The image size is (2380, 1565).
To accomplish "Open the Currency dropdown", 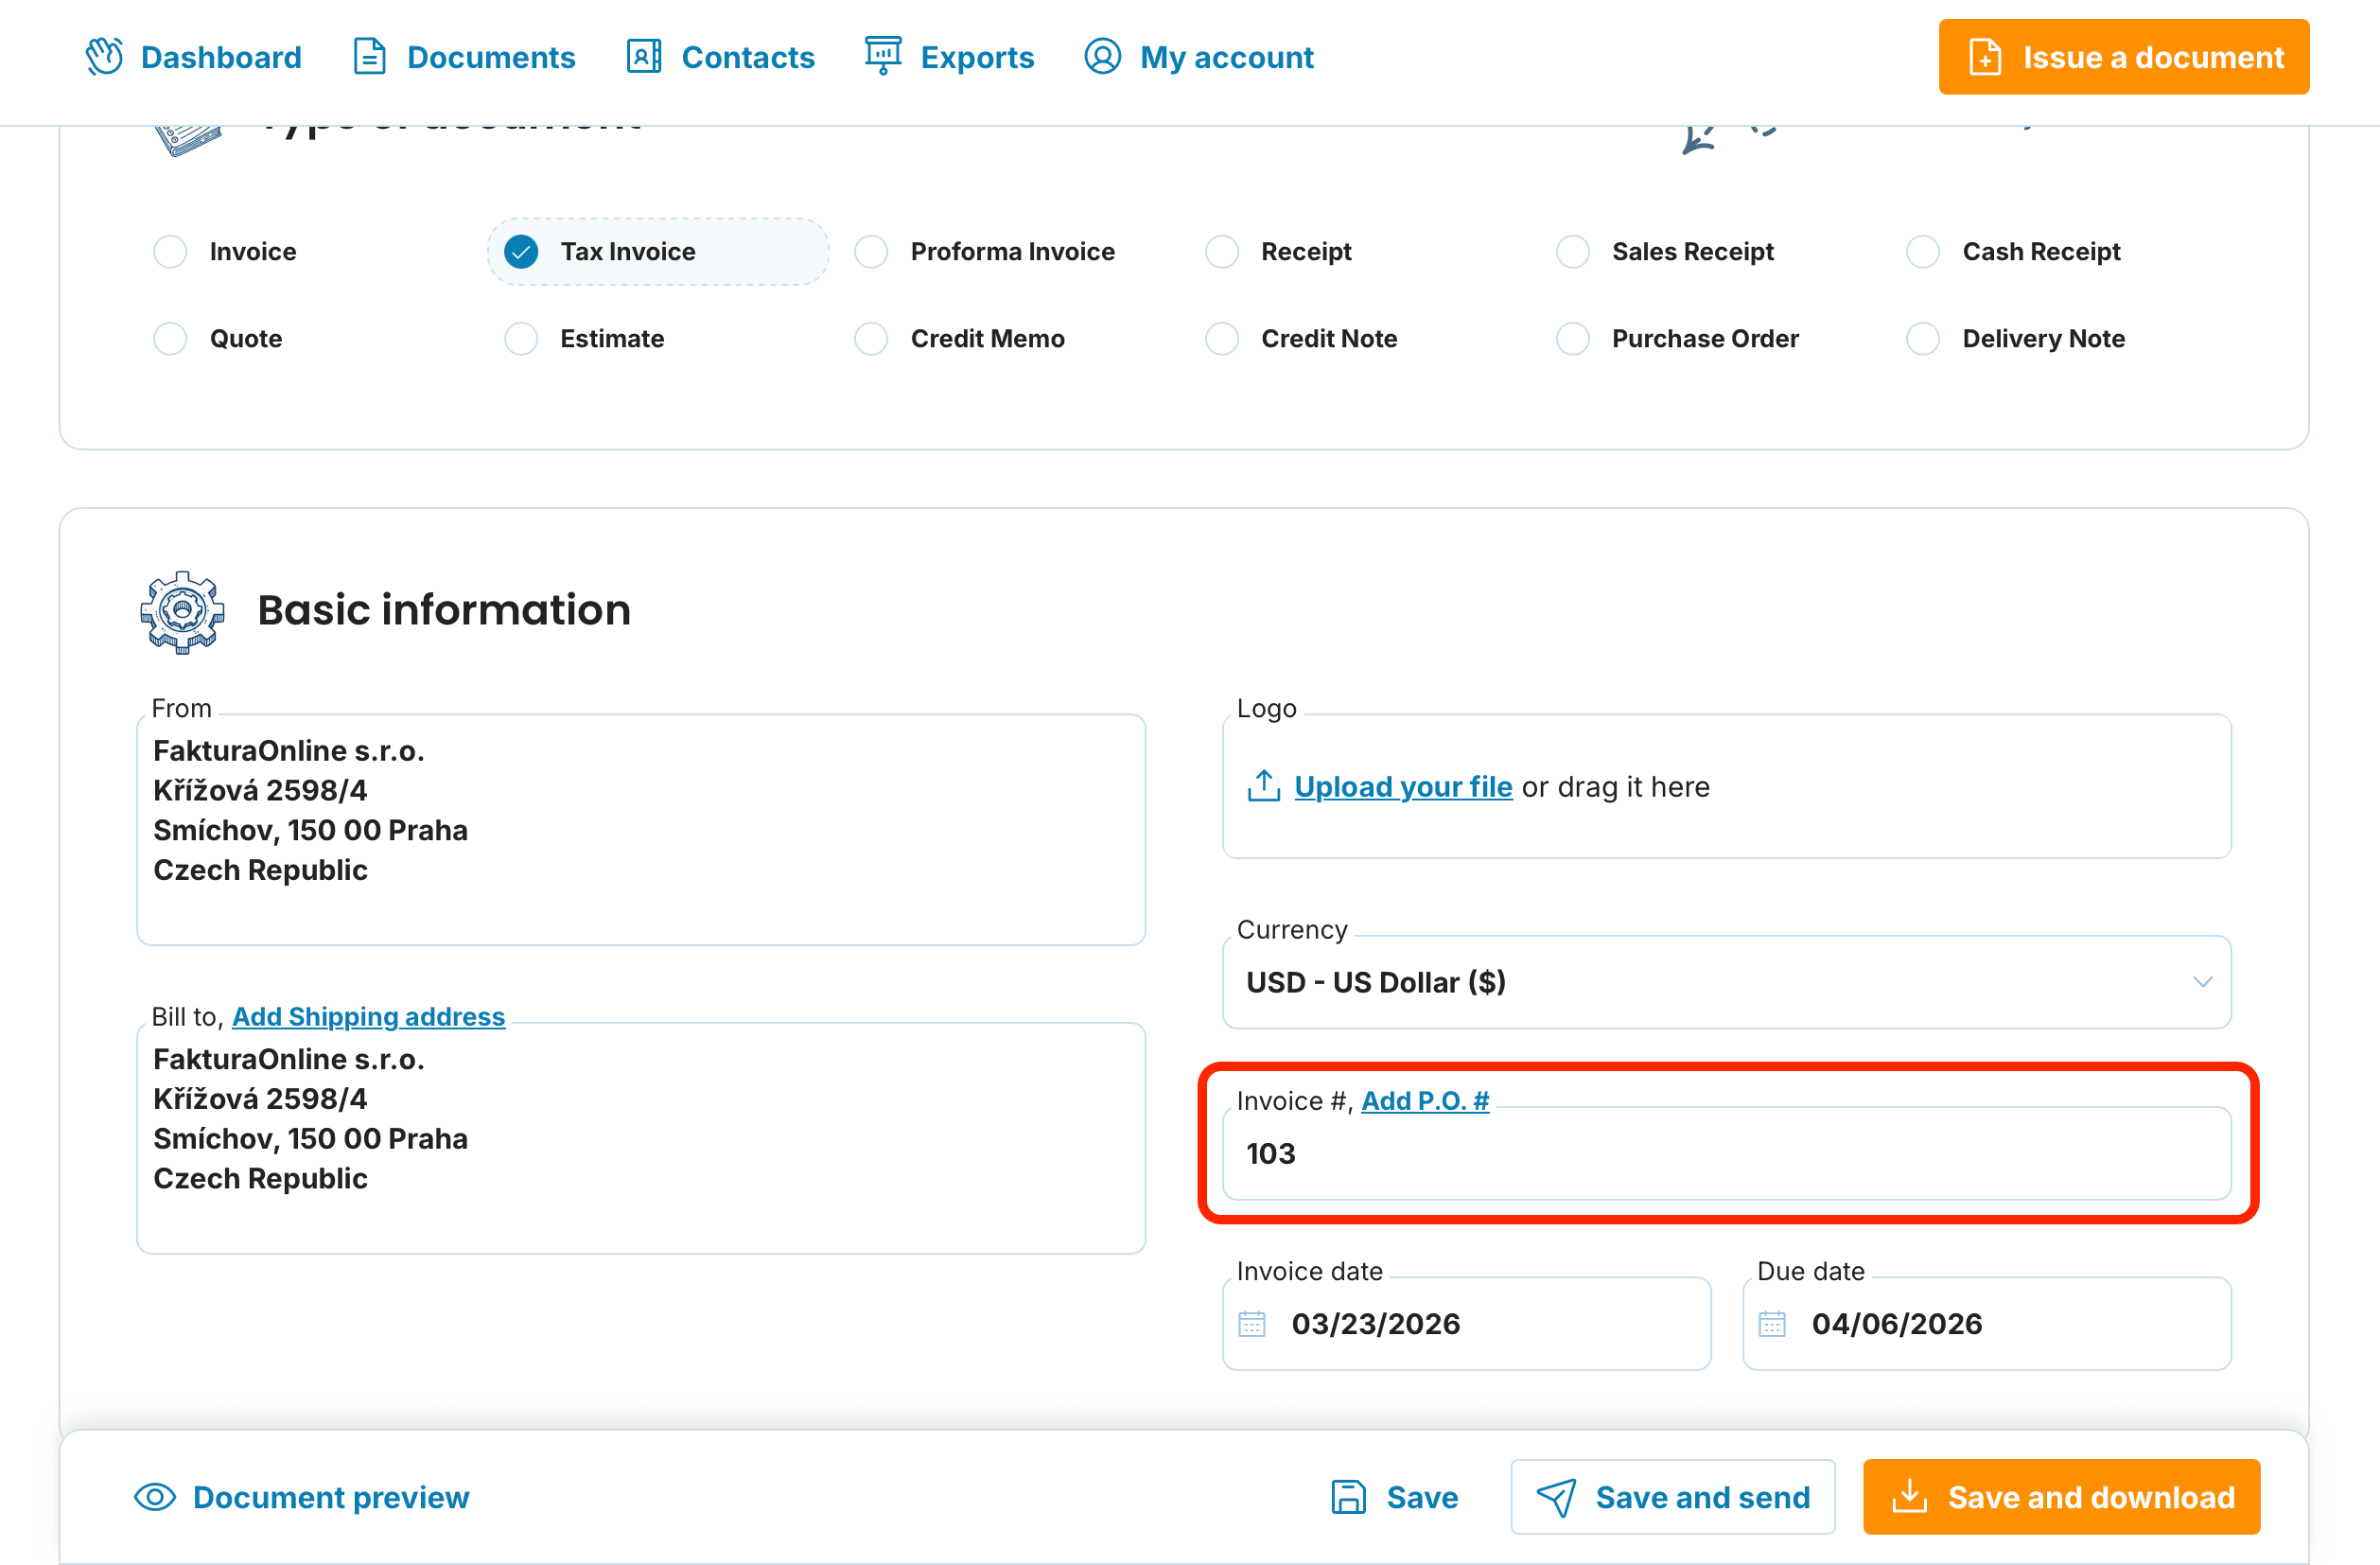I will coord(1727,983).
